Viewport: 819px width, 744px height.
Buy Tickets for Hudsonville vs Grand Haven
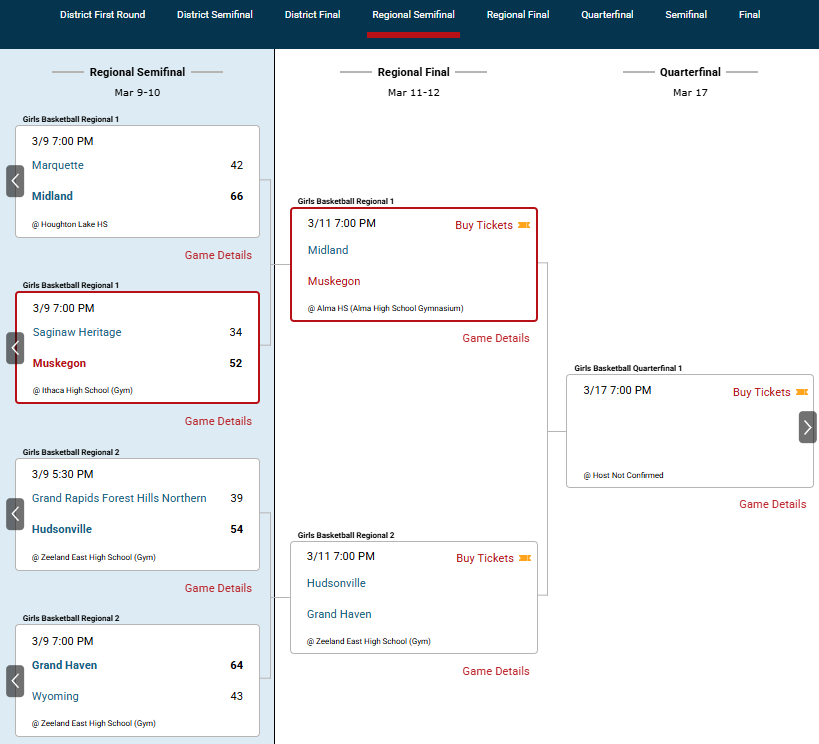click(x=485, y=558)
